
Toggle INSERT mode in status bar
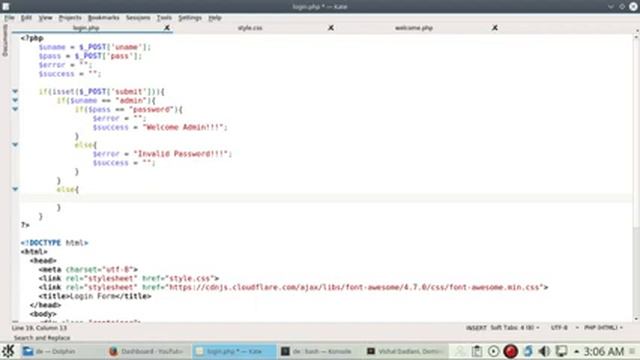[x=476, y=328]
